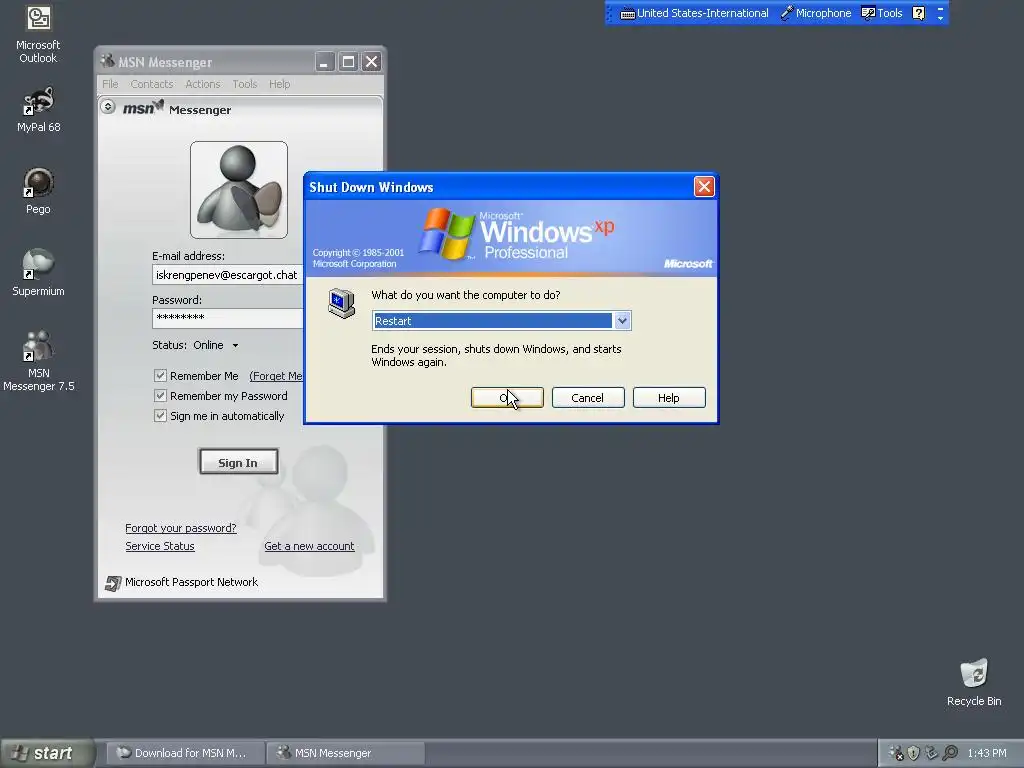
Task: Maximize the MSN Messenger window
Action: tap(349, 62)
